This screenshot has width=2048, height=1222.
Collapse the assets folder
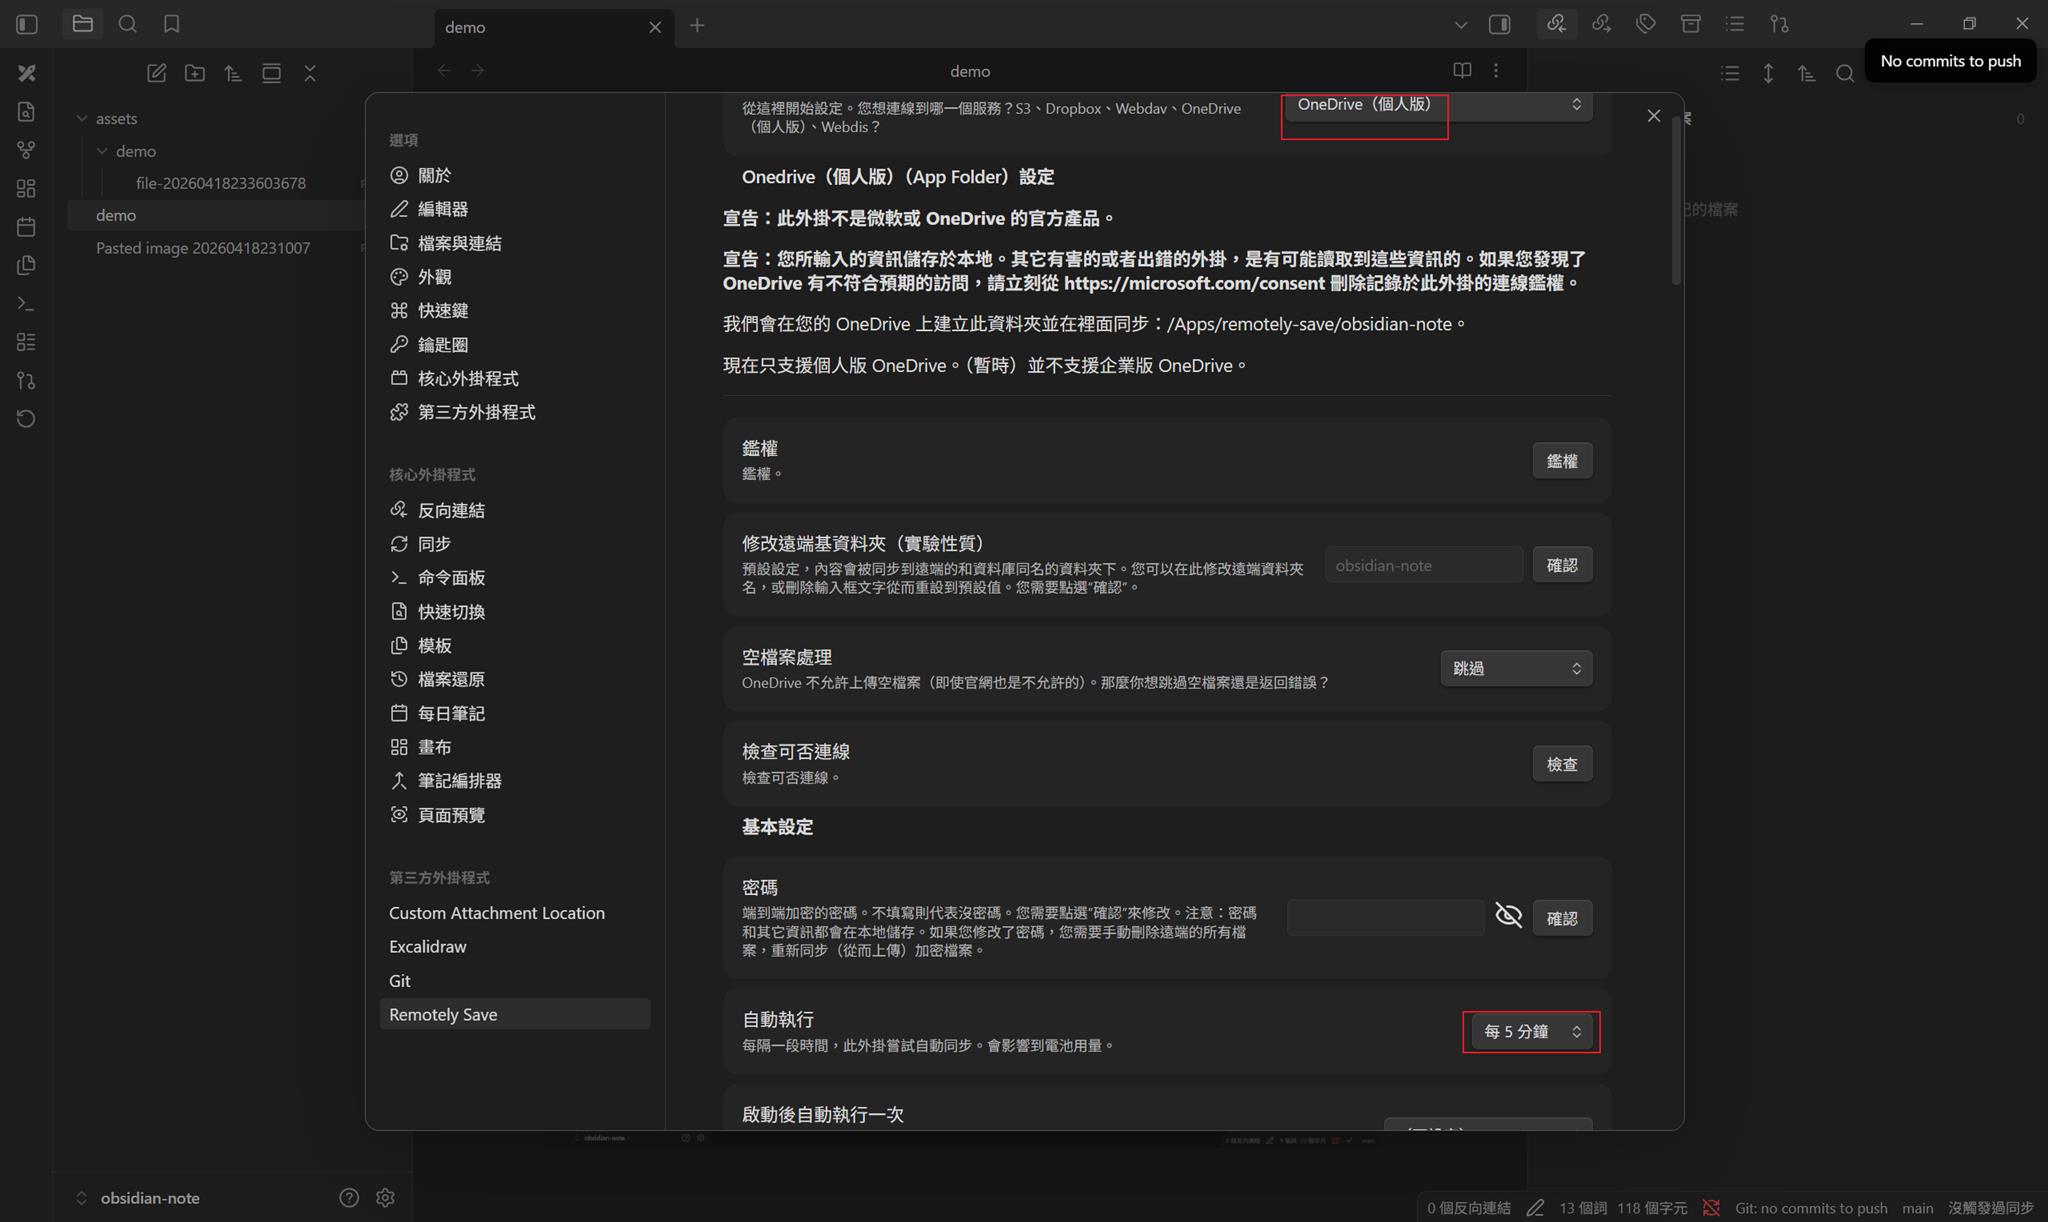83,118
